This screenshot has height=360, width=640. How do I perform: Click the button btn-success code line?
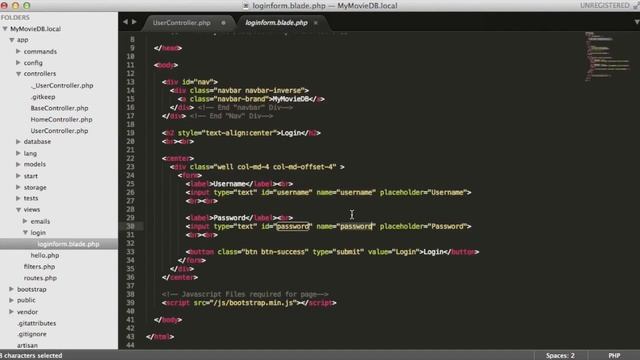click(x=332, y=252)
